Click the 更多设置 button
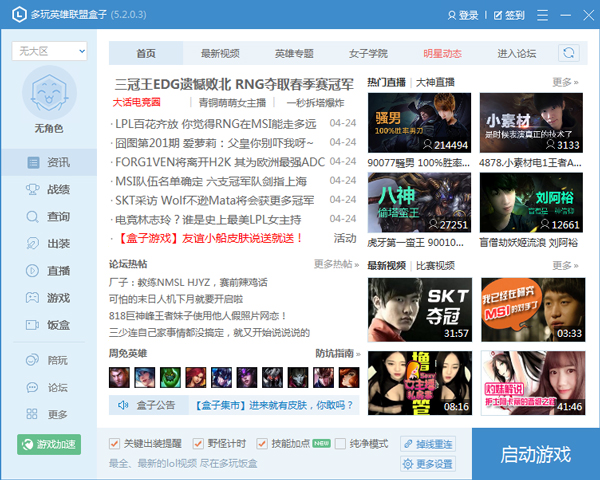This screenshot has width=600, height=480. 428,464
